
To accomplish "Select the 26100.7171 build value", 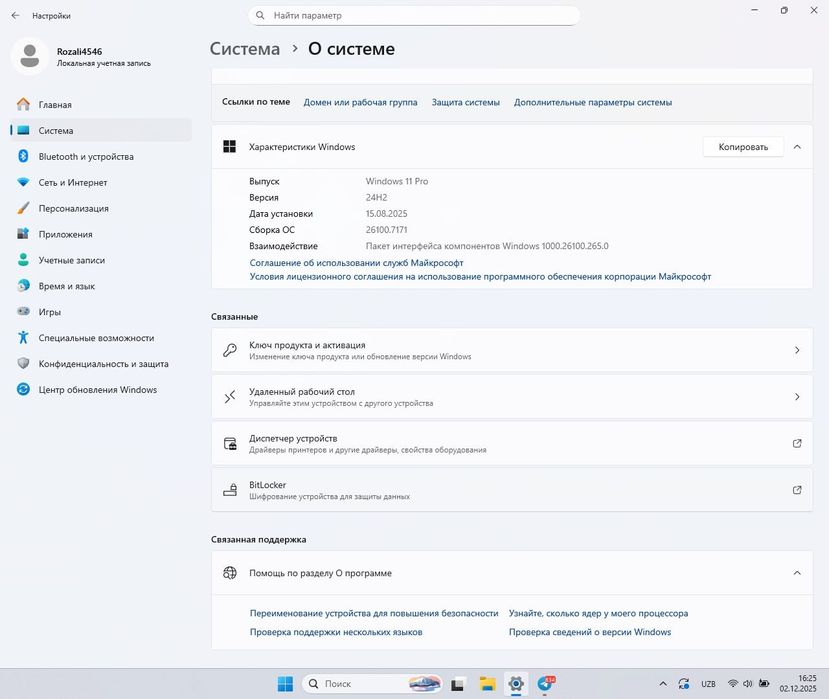I will tap(386, 229).
